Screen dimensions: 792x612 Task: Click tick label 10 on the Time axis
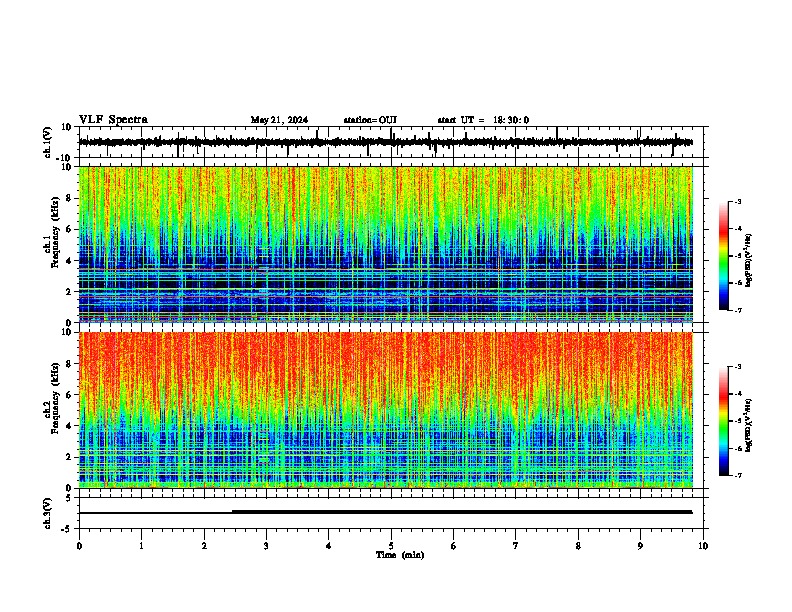pos(703,546)
